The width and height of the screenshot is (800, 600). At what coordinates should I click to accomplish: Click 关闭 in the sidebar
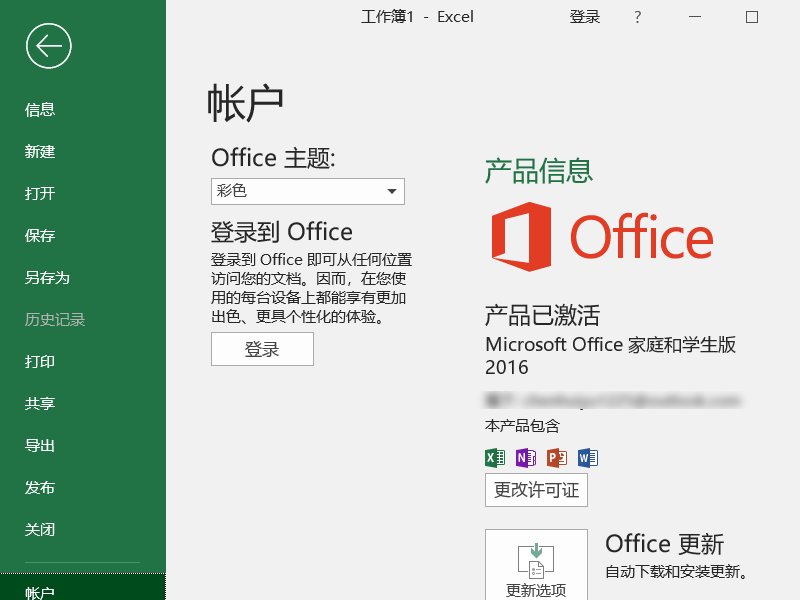(x=40, y=530)
